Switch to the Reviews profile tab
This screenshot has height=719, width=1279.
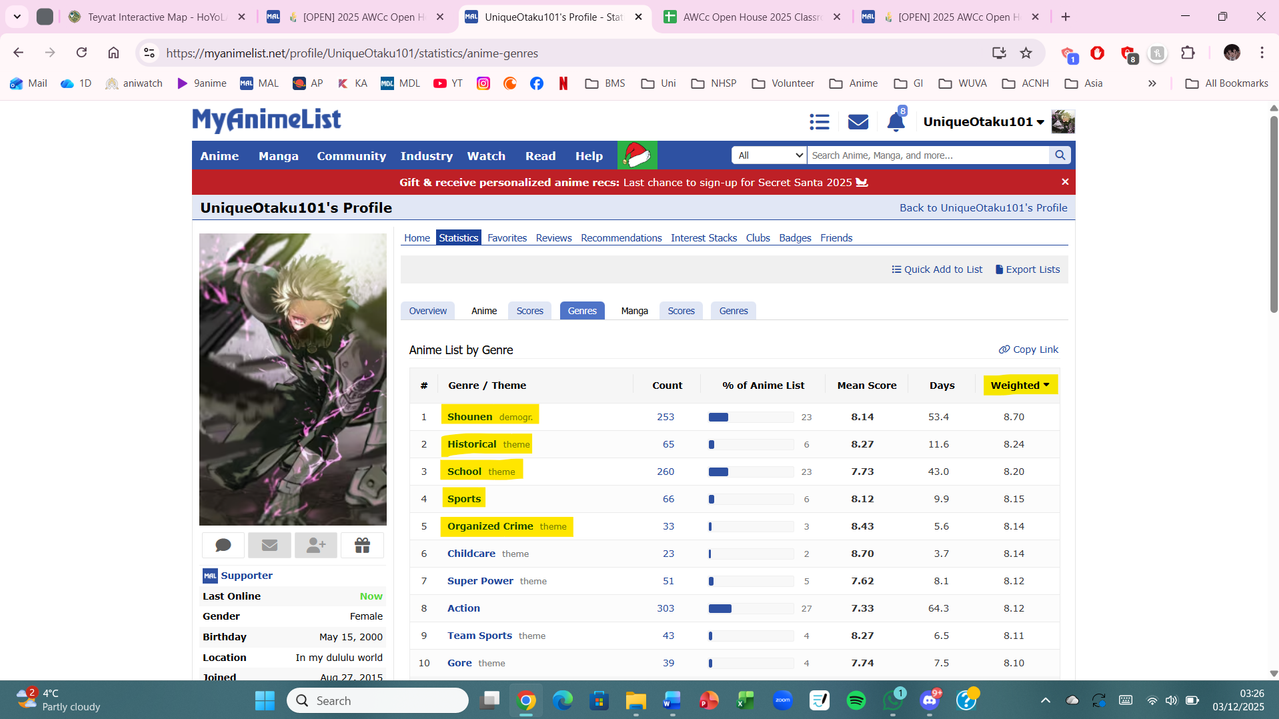pos(554,238)
